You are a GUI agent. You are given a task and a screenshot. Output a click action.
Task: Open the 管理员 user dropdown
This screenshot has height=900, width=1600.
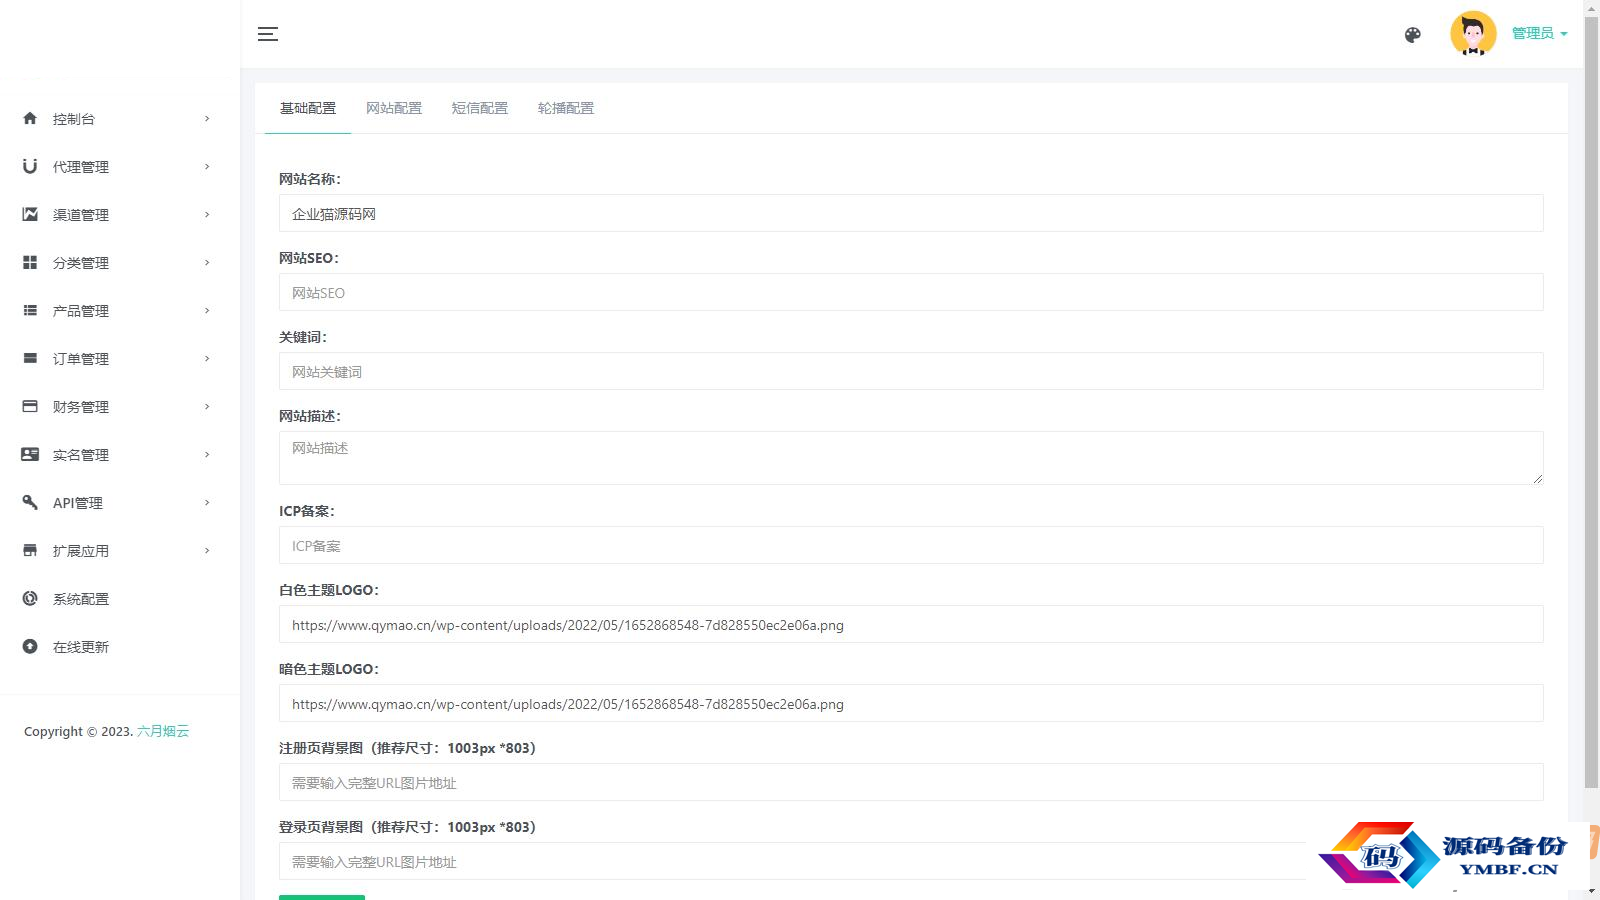(x=1539, y=34)
